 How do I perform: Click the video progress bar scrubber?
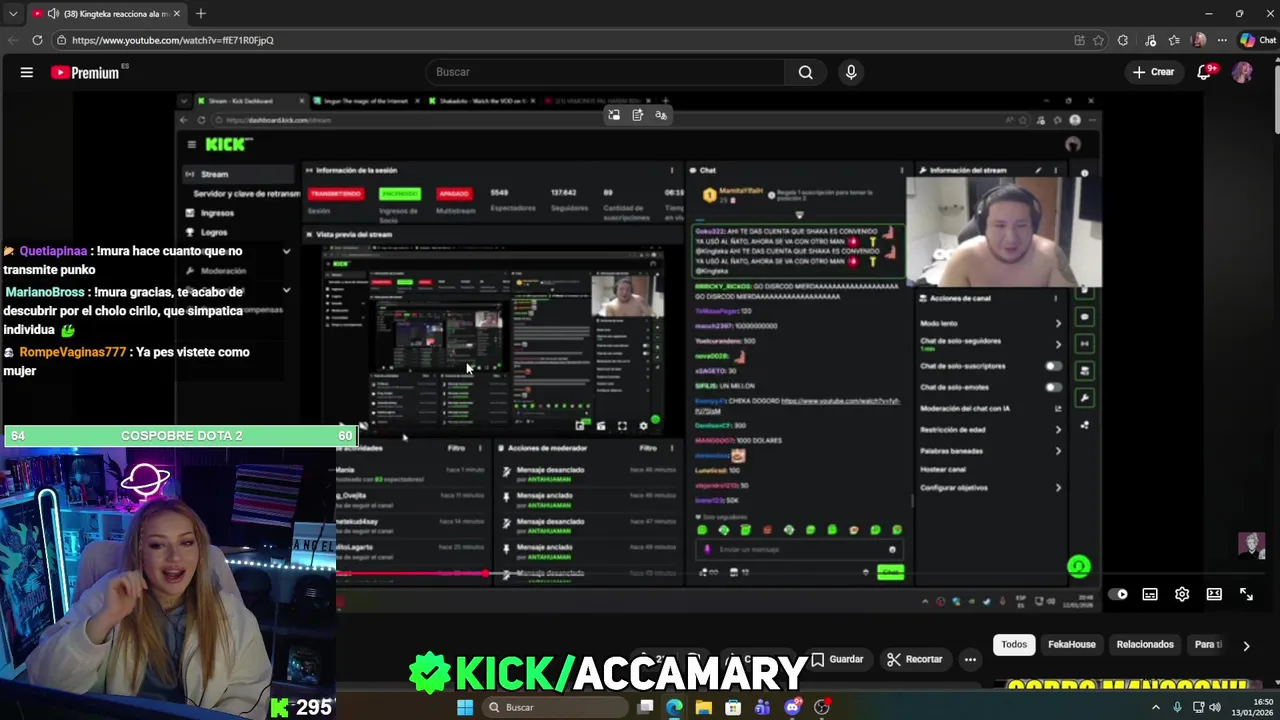pos(486,574)
